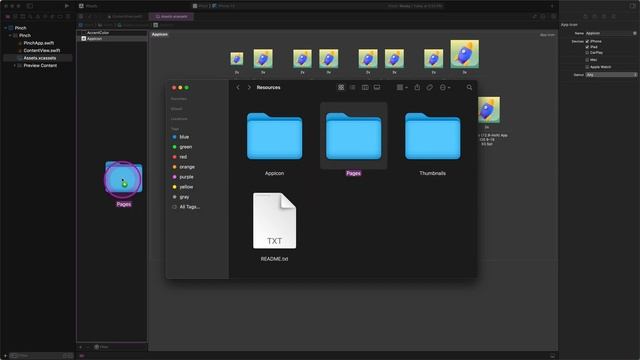
Task: Open the Gamut dropdown in inspector
Action: (x=611, y=75)
